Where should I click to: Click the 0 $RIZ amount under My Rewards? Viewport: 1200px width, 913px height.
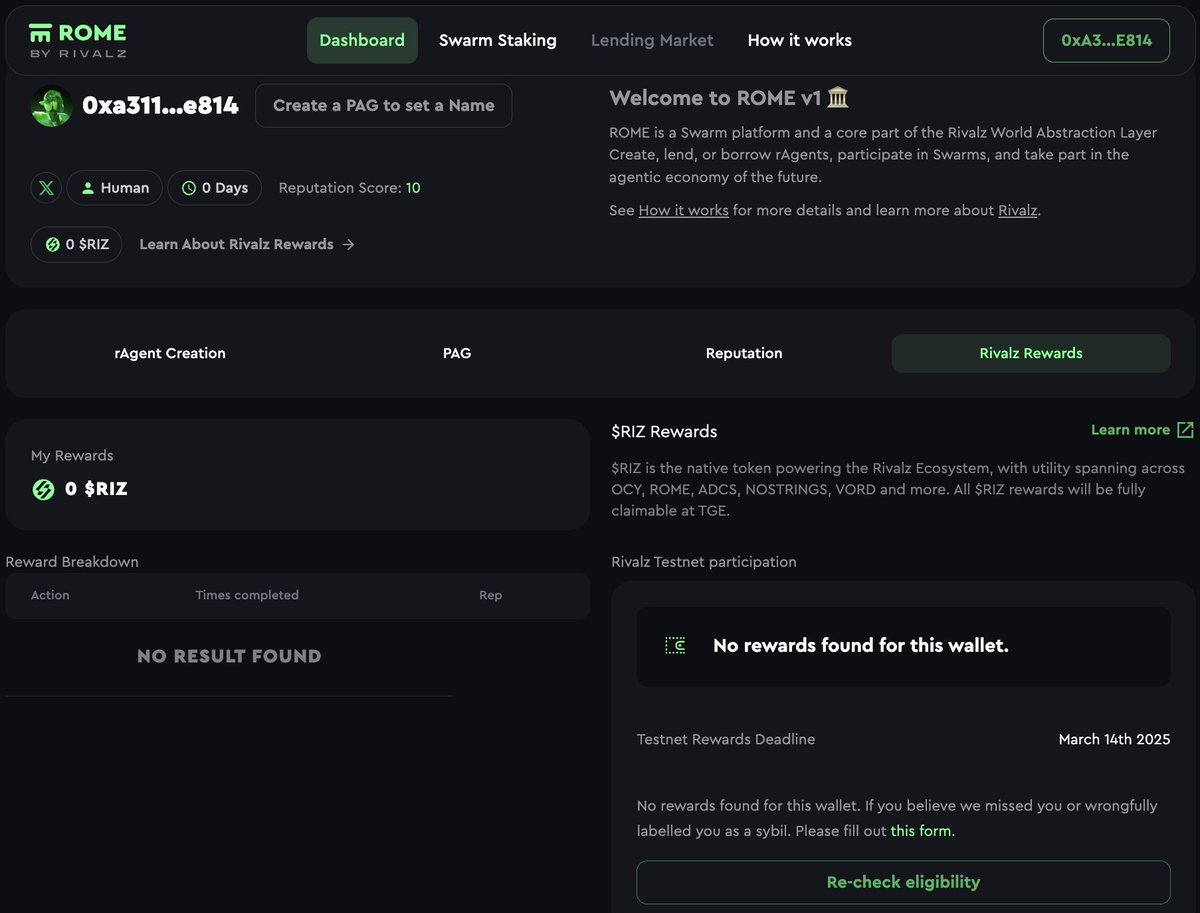click(96, 489)
